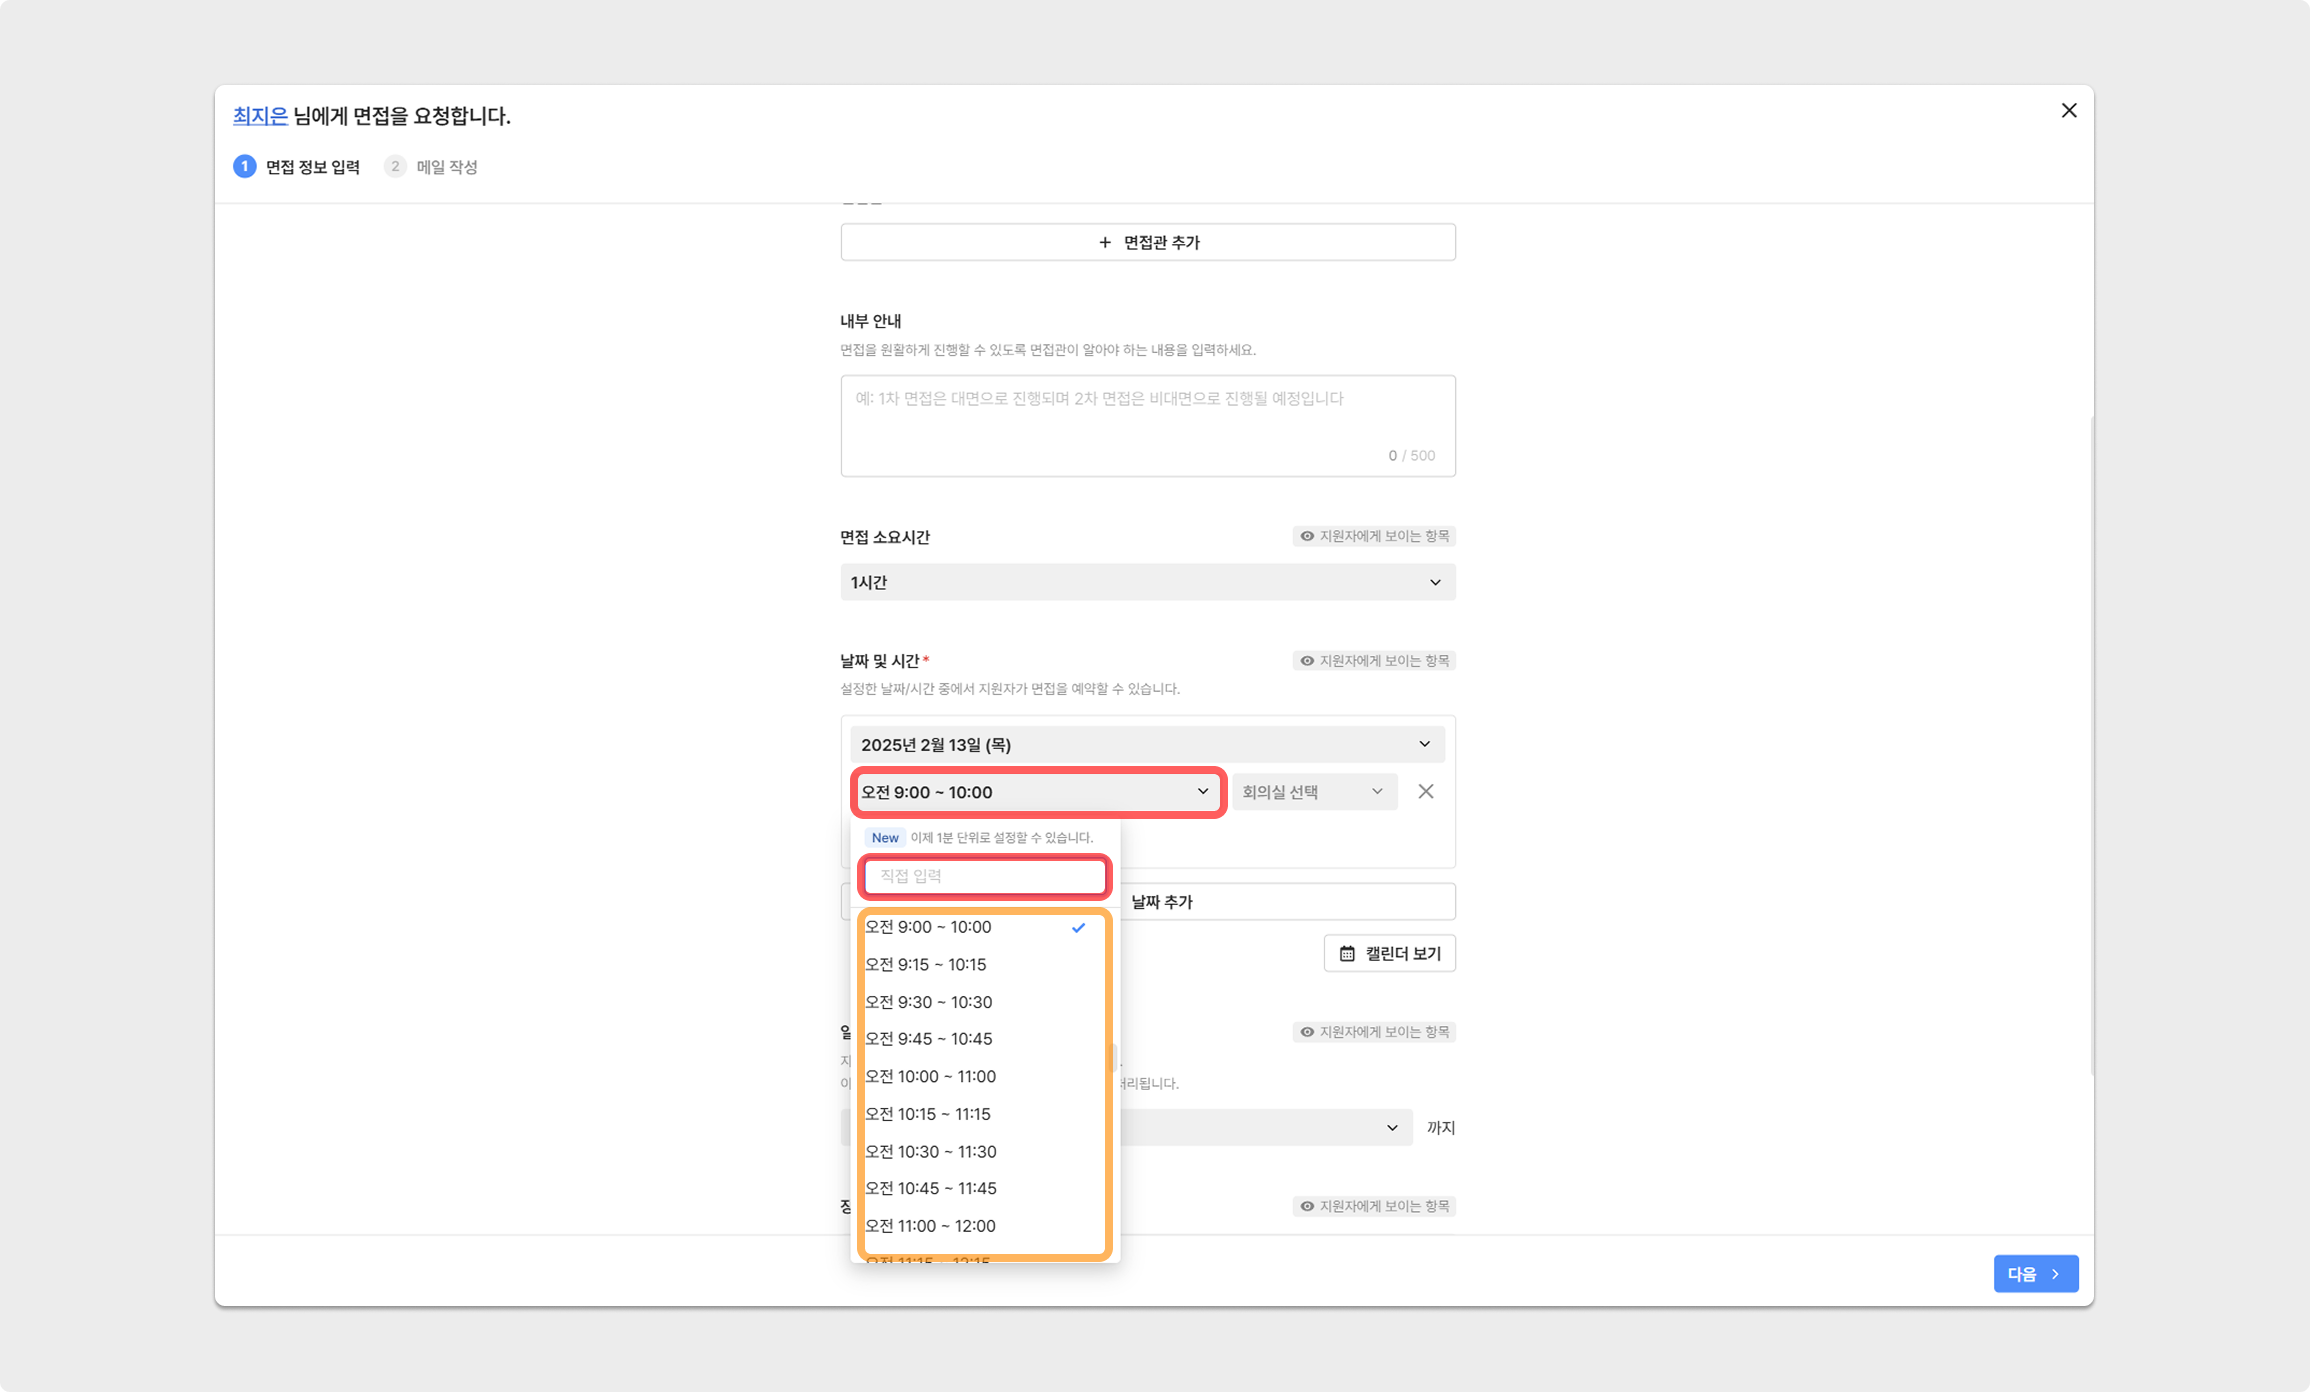Click the step 1 circle icon
This screenshot has height=1392, width=2310.
click(244, 167)
